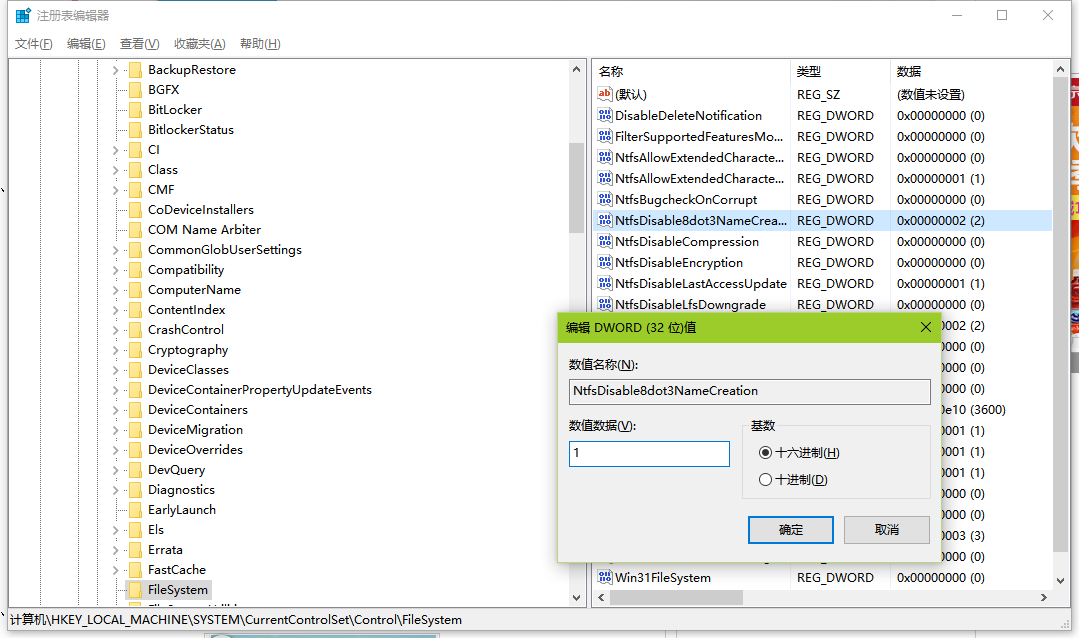This screenshot has width=1079, height=638.
Task: Click the folder icon beside Cryptography key
Action: (135, 349)
